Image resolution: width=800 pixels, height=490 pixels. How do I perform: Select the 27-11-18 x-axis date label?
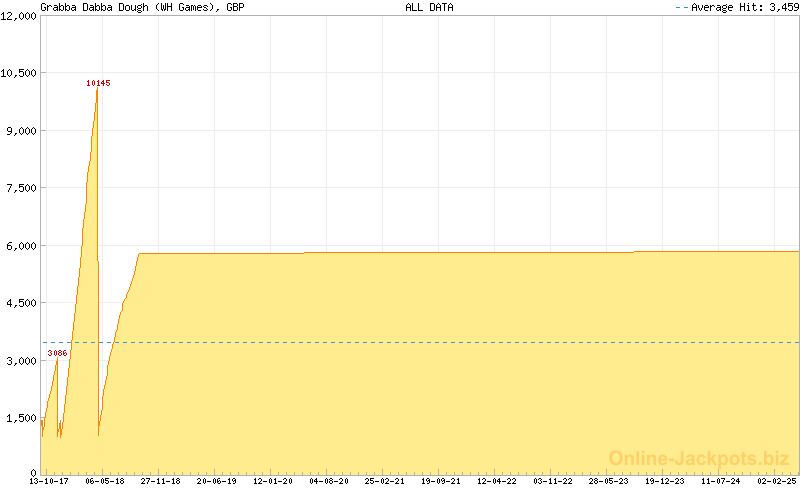coord(160,481)
